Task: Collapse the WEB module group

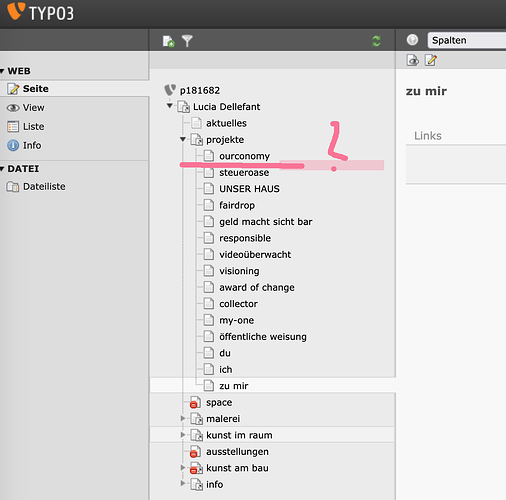Action: point(3,71)
